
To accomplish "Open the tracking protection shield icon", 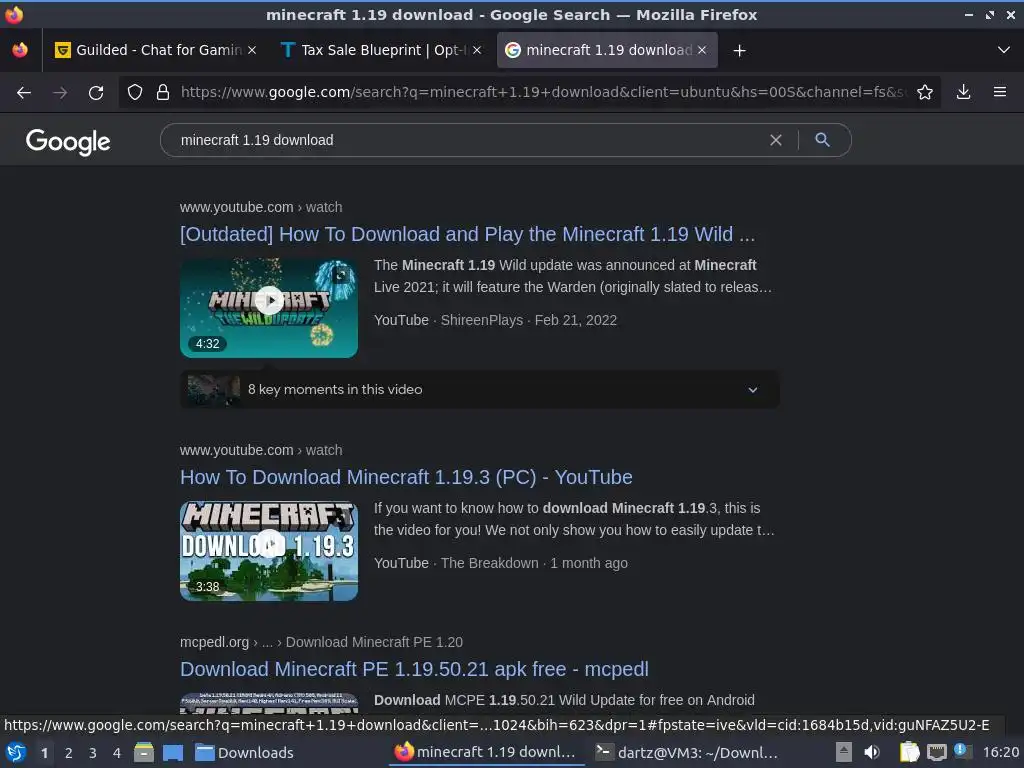I will (x=135, y=92).
